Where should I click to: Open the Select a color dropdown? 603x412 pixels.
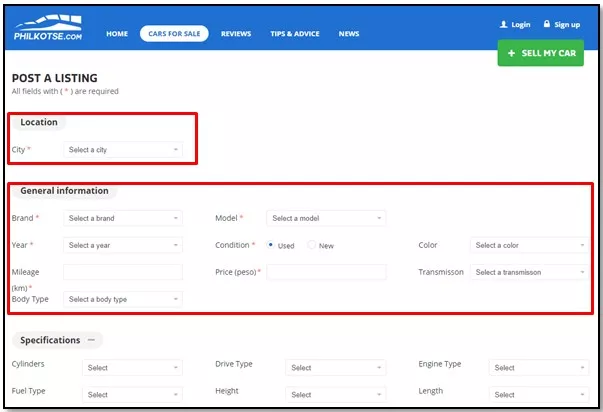[x=529, y=245]
